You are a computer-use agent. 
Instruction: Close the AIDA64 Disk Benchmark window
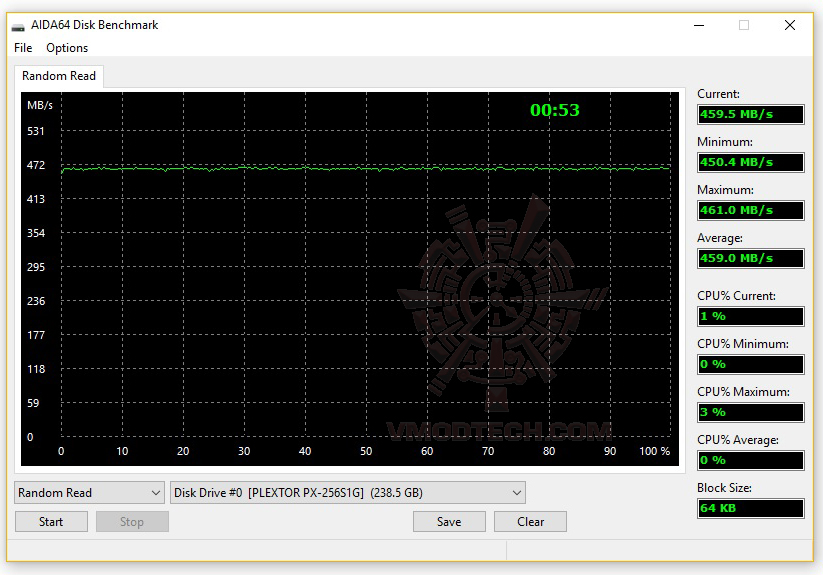pyautogui.click(x=789, y=25)
